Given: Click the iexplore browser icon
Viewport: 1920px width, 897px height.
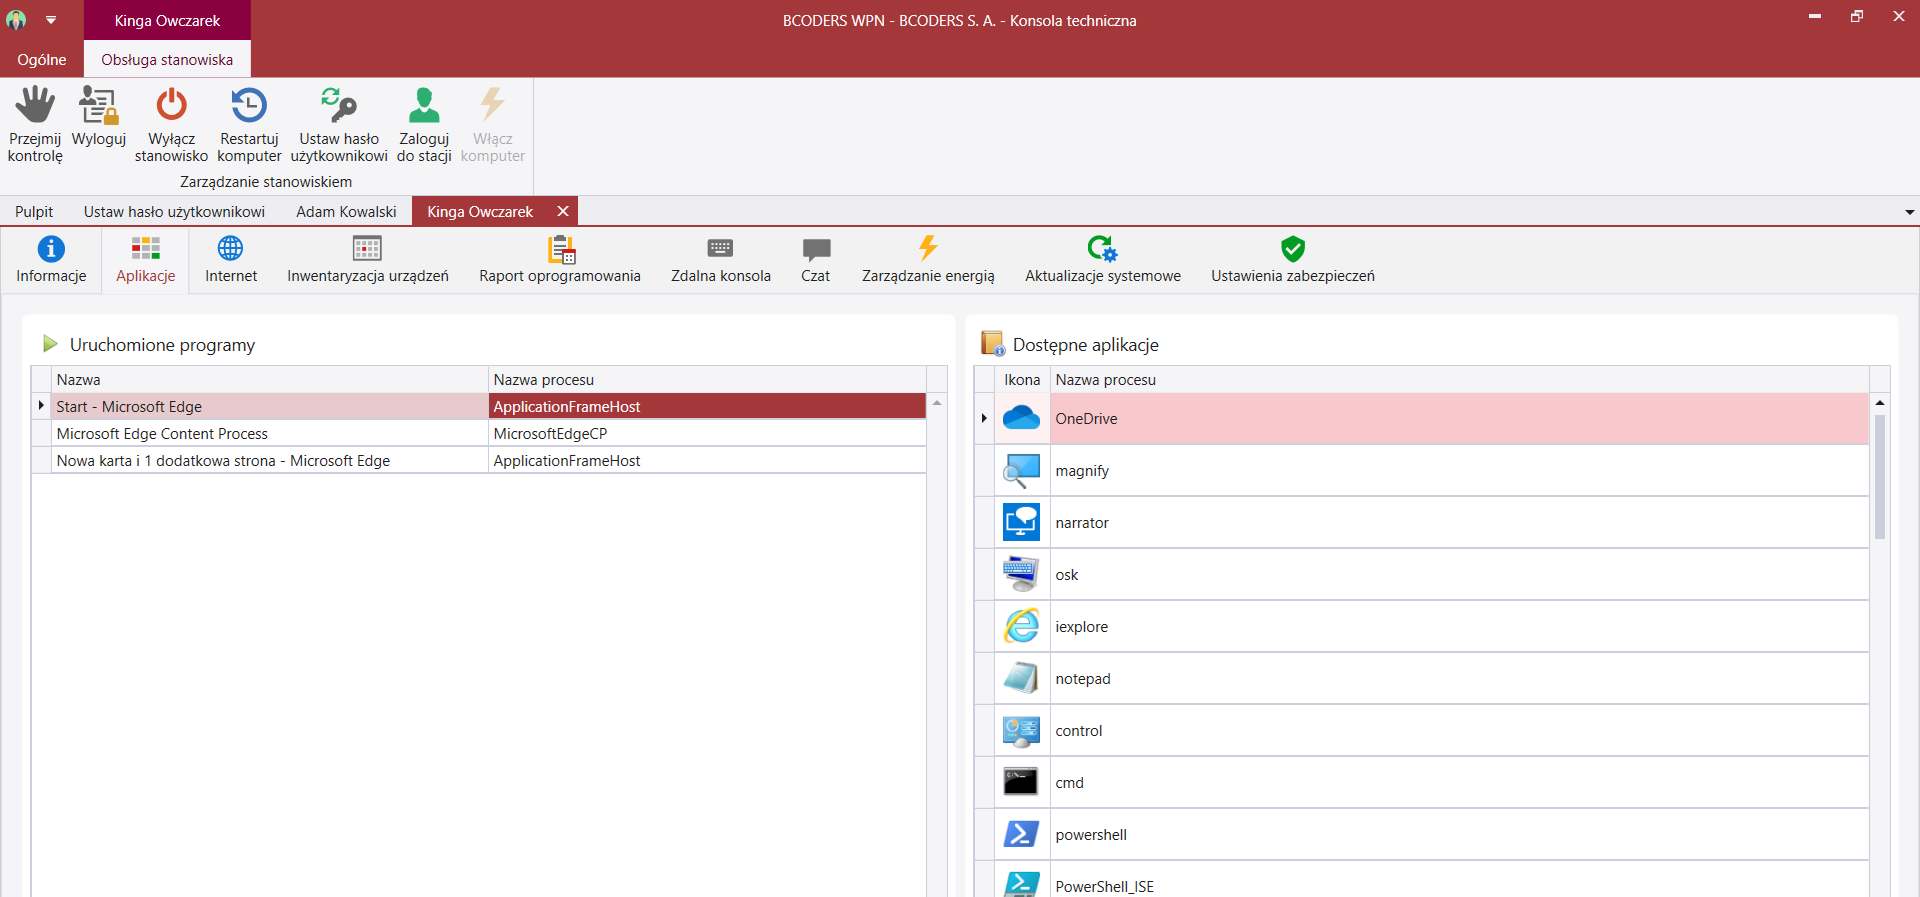Looking at the screenshot, I should [1021, 626].
